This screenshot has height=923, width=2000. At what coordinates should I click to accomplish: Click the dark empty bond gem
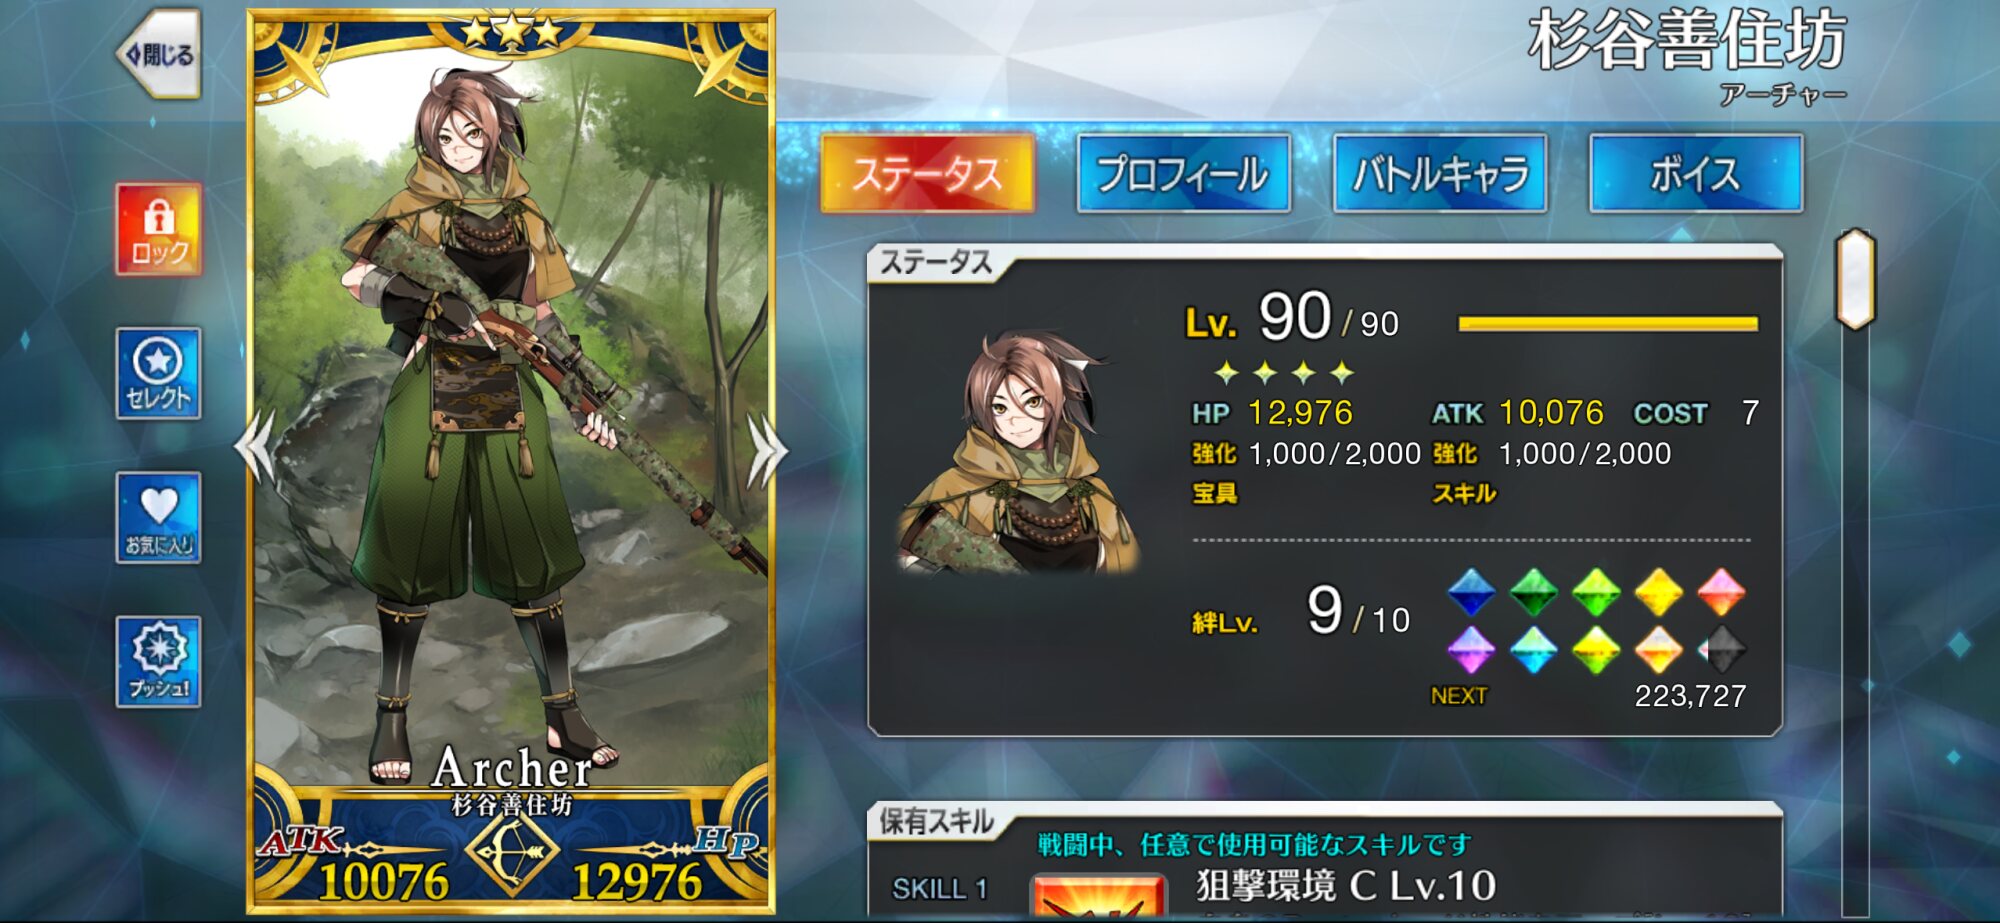click(1722, 650)
